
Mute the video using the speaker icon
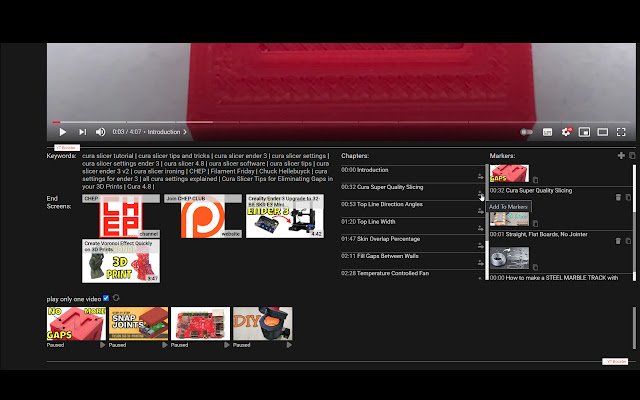100,132
